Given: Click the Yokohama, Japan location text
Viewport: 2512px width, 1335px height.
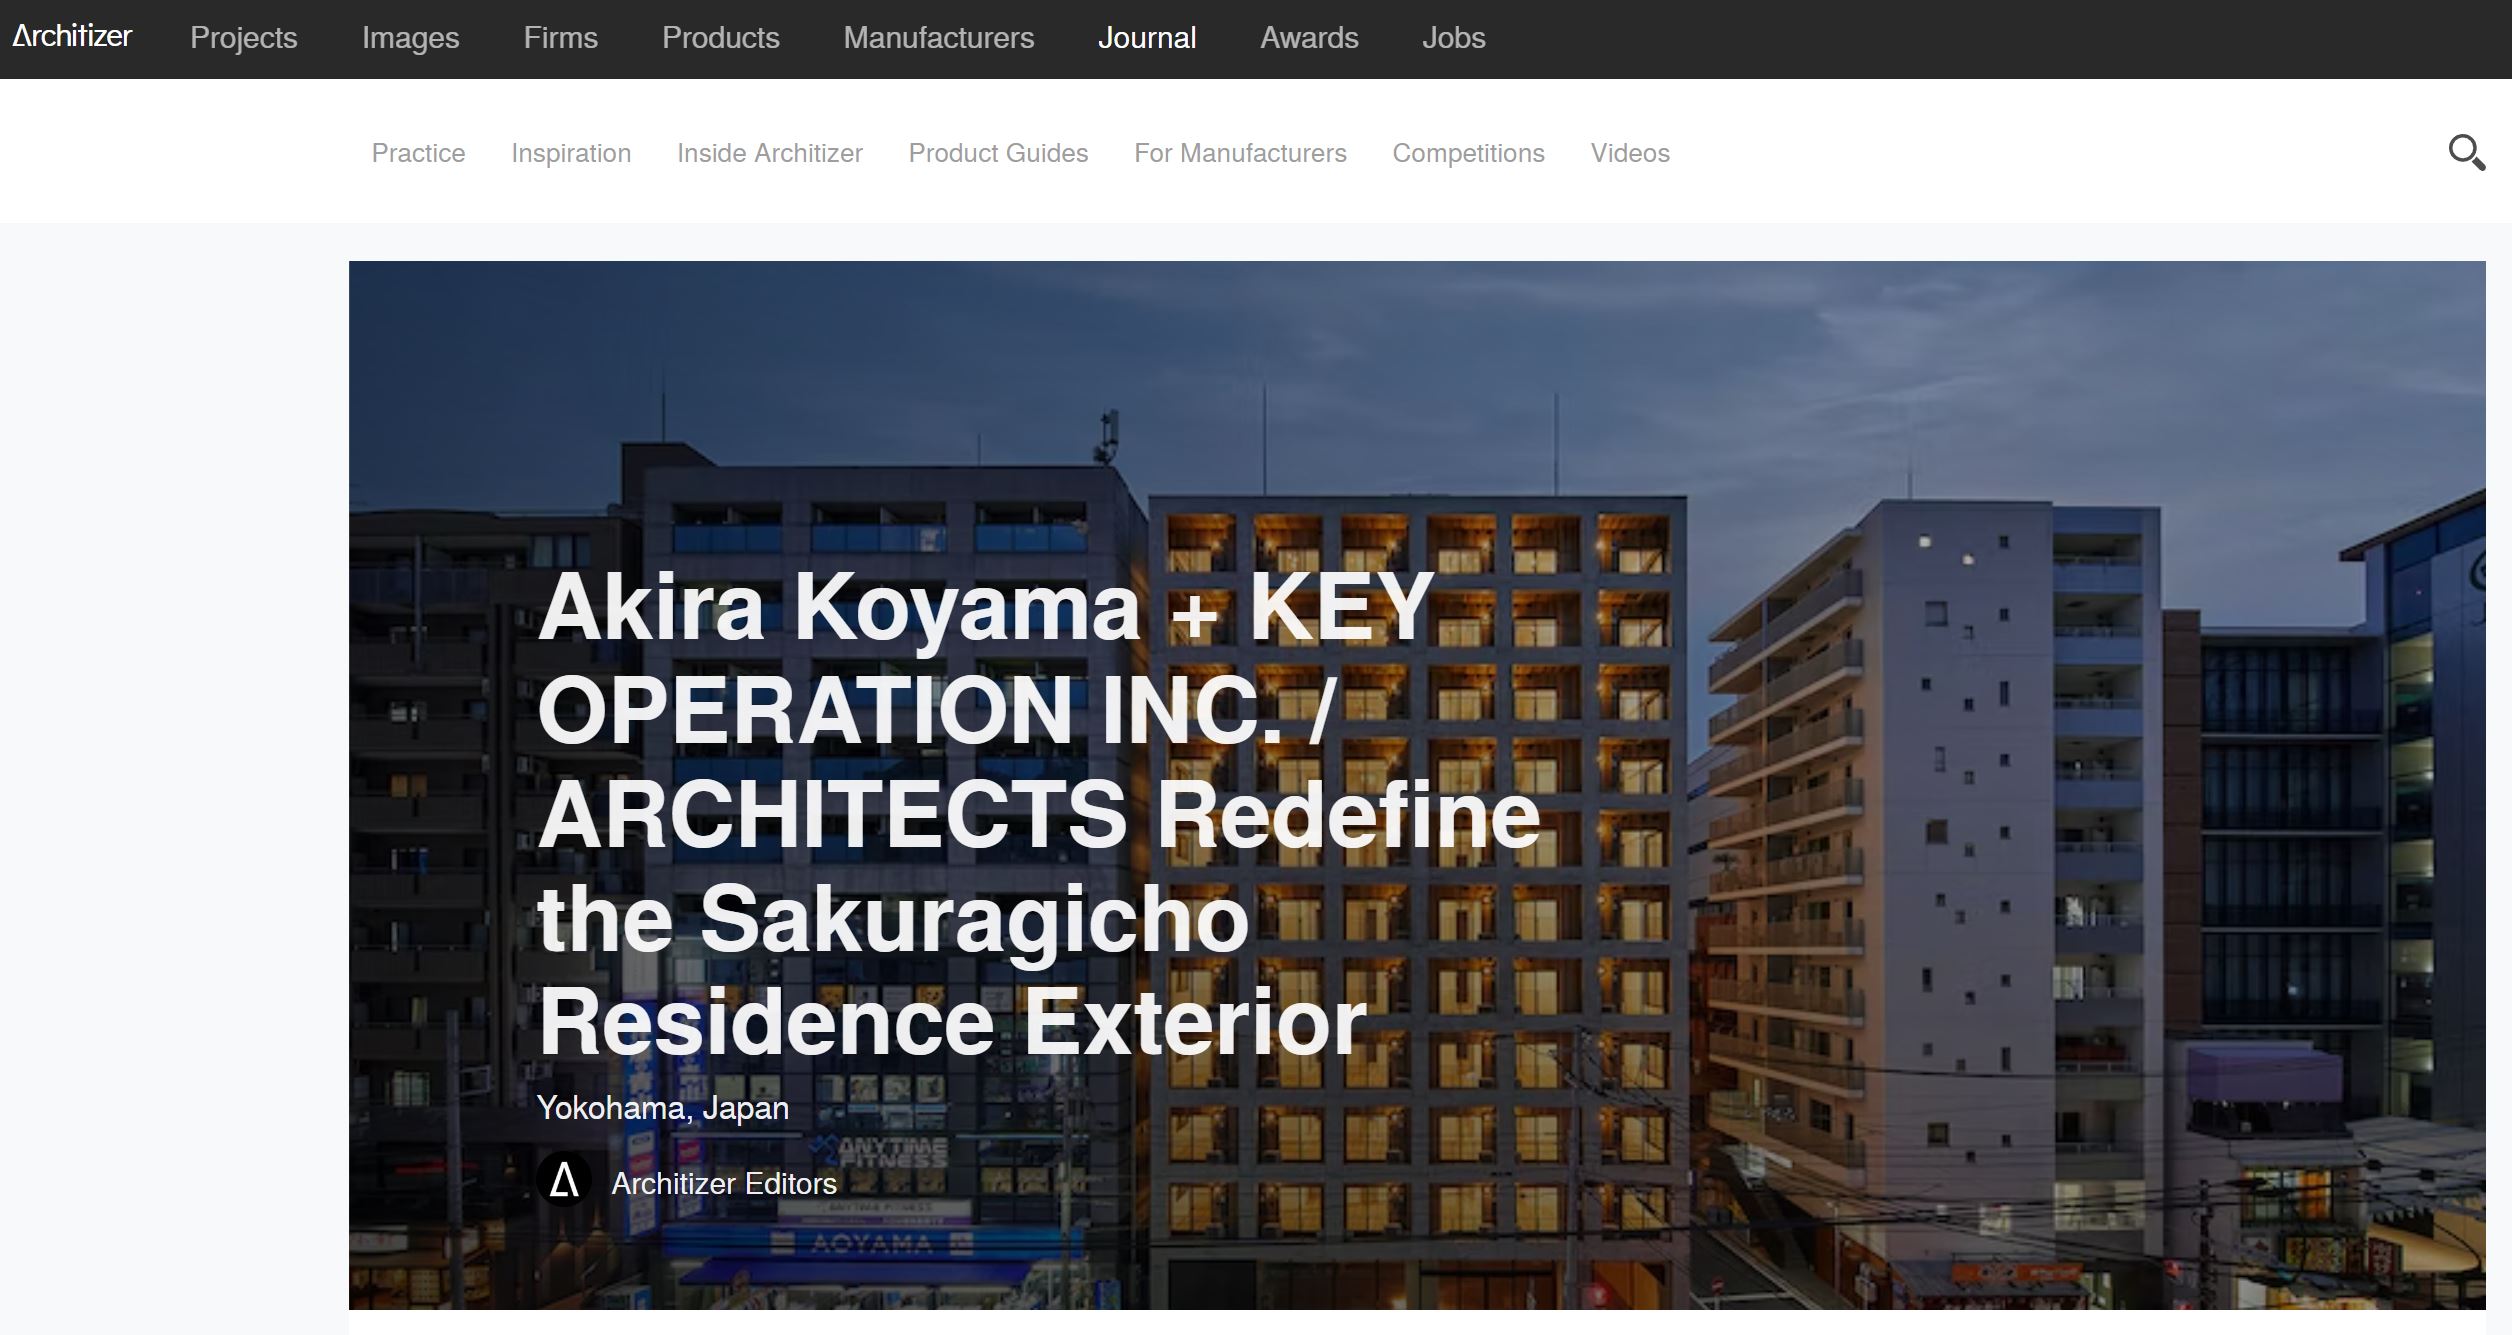Looking at the screenshot, I should pos(663,1108).
